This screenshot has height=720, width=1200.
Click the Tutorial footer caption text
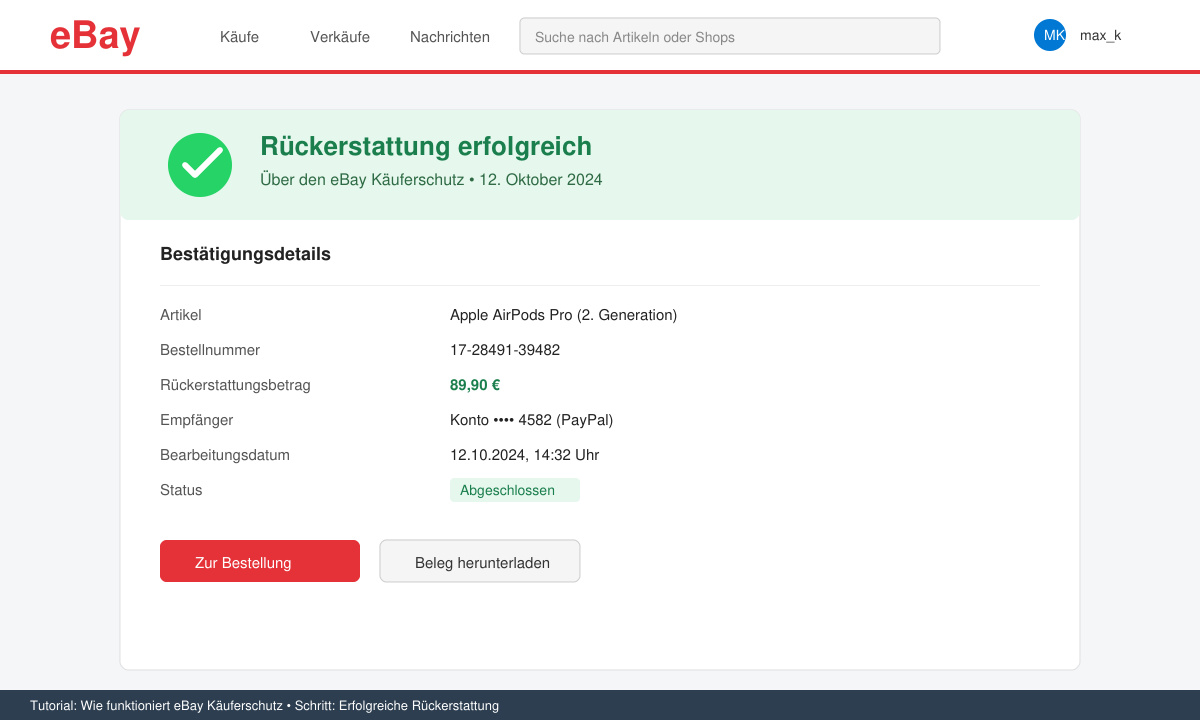pos(264,705)
